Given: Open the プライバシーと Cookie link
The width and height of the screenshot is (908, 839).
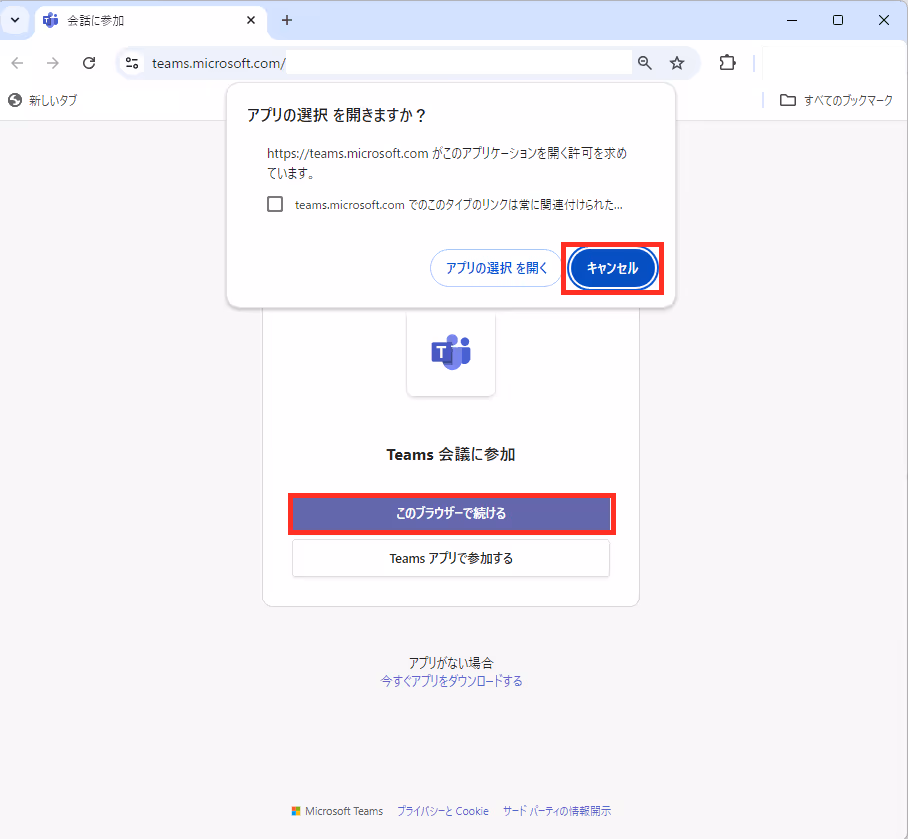Looking at the screenshot, I should (x=443, y=811).
